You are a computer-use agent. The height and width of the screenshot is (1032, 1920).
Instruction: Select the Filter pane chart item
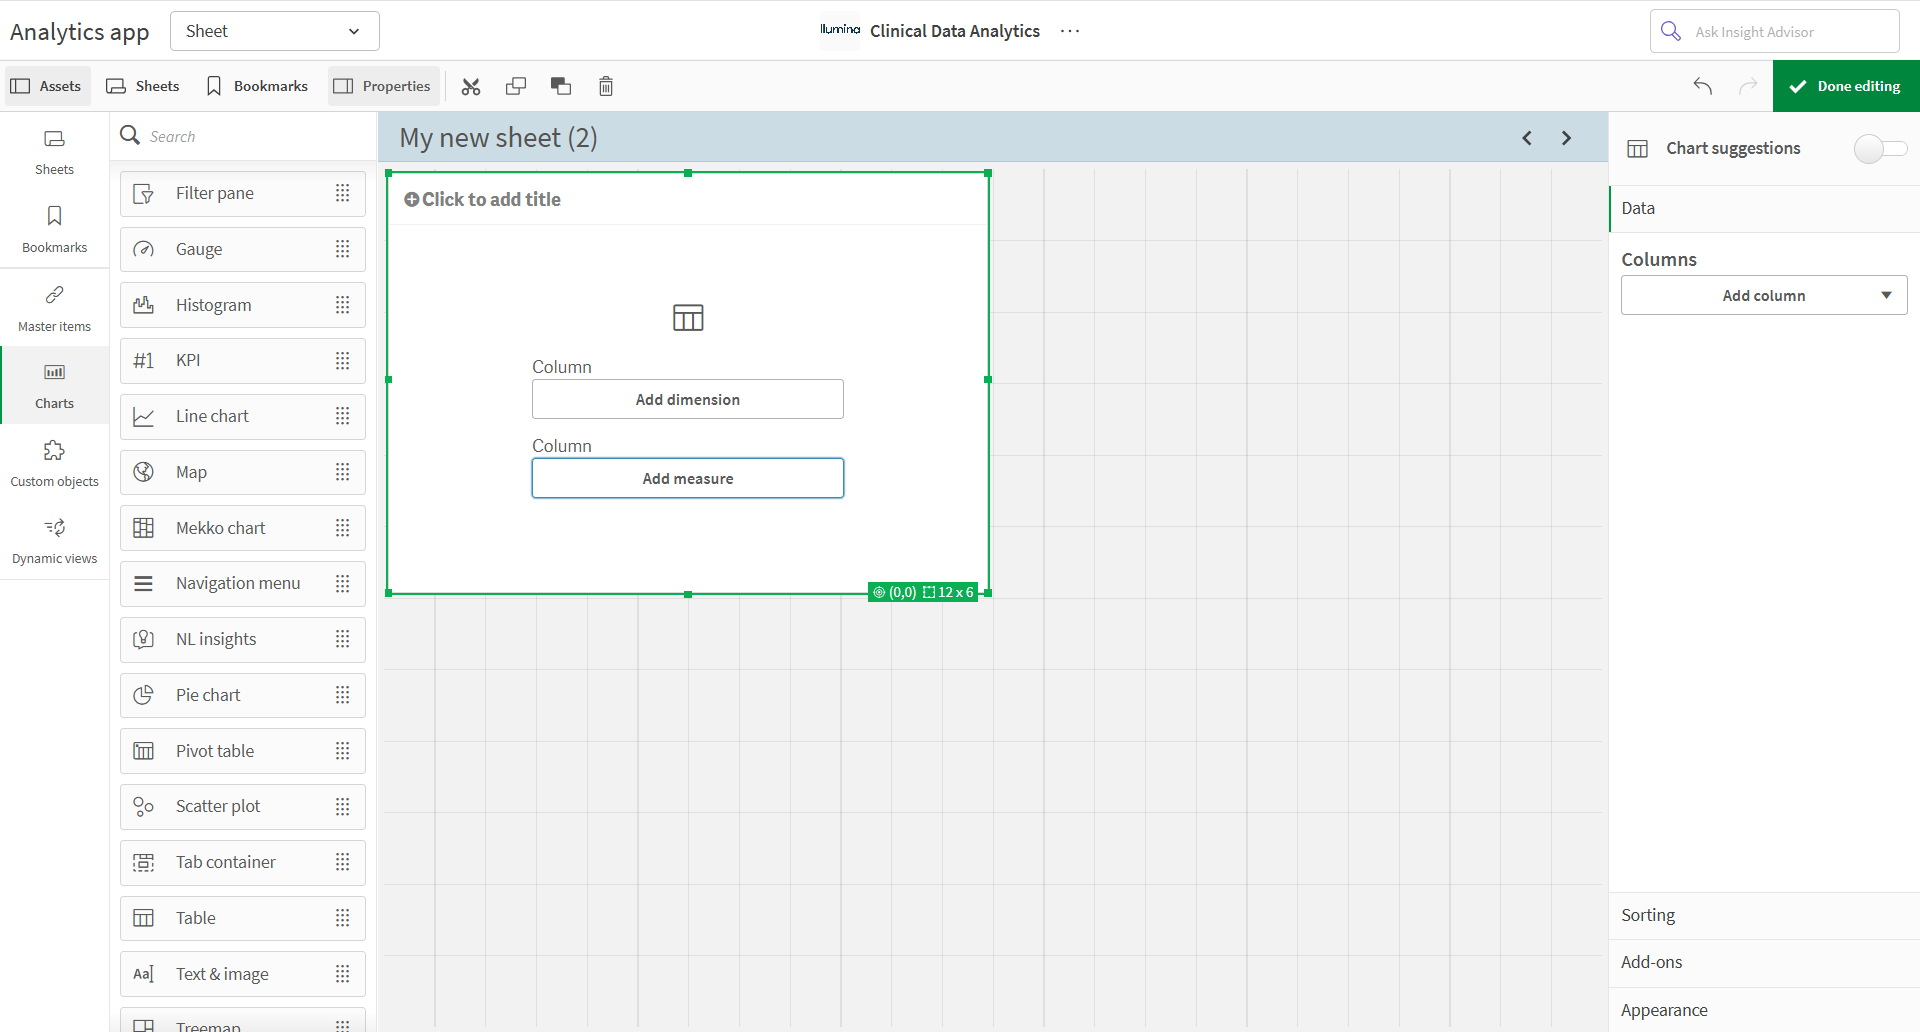[243, 193]
